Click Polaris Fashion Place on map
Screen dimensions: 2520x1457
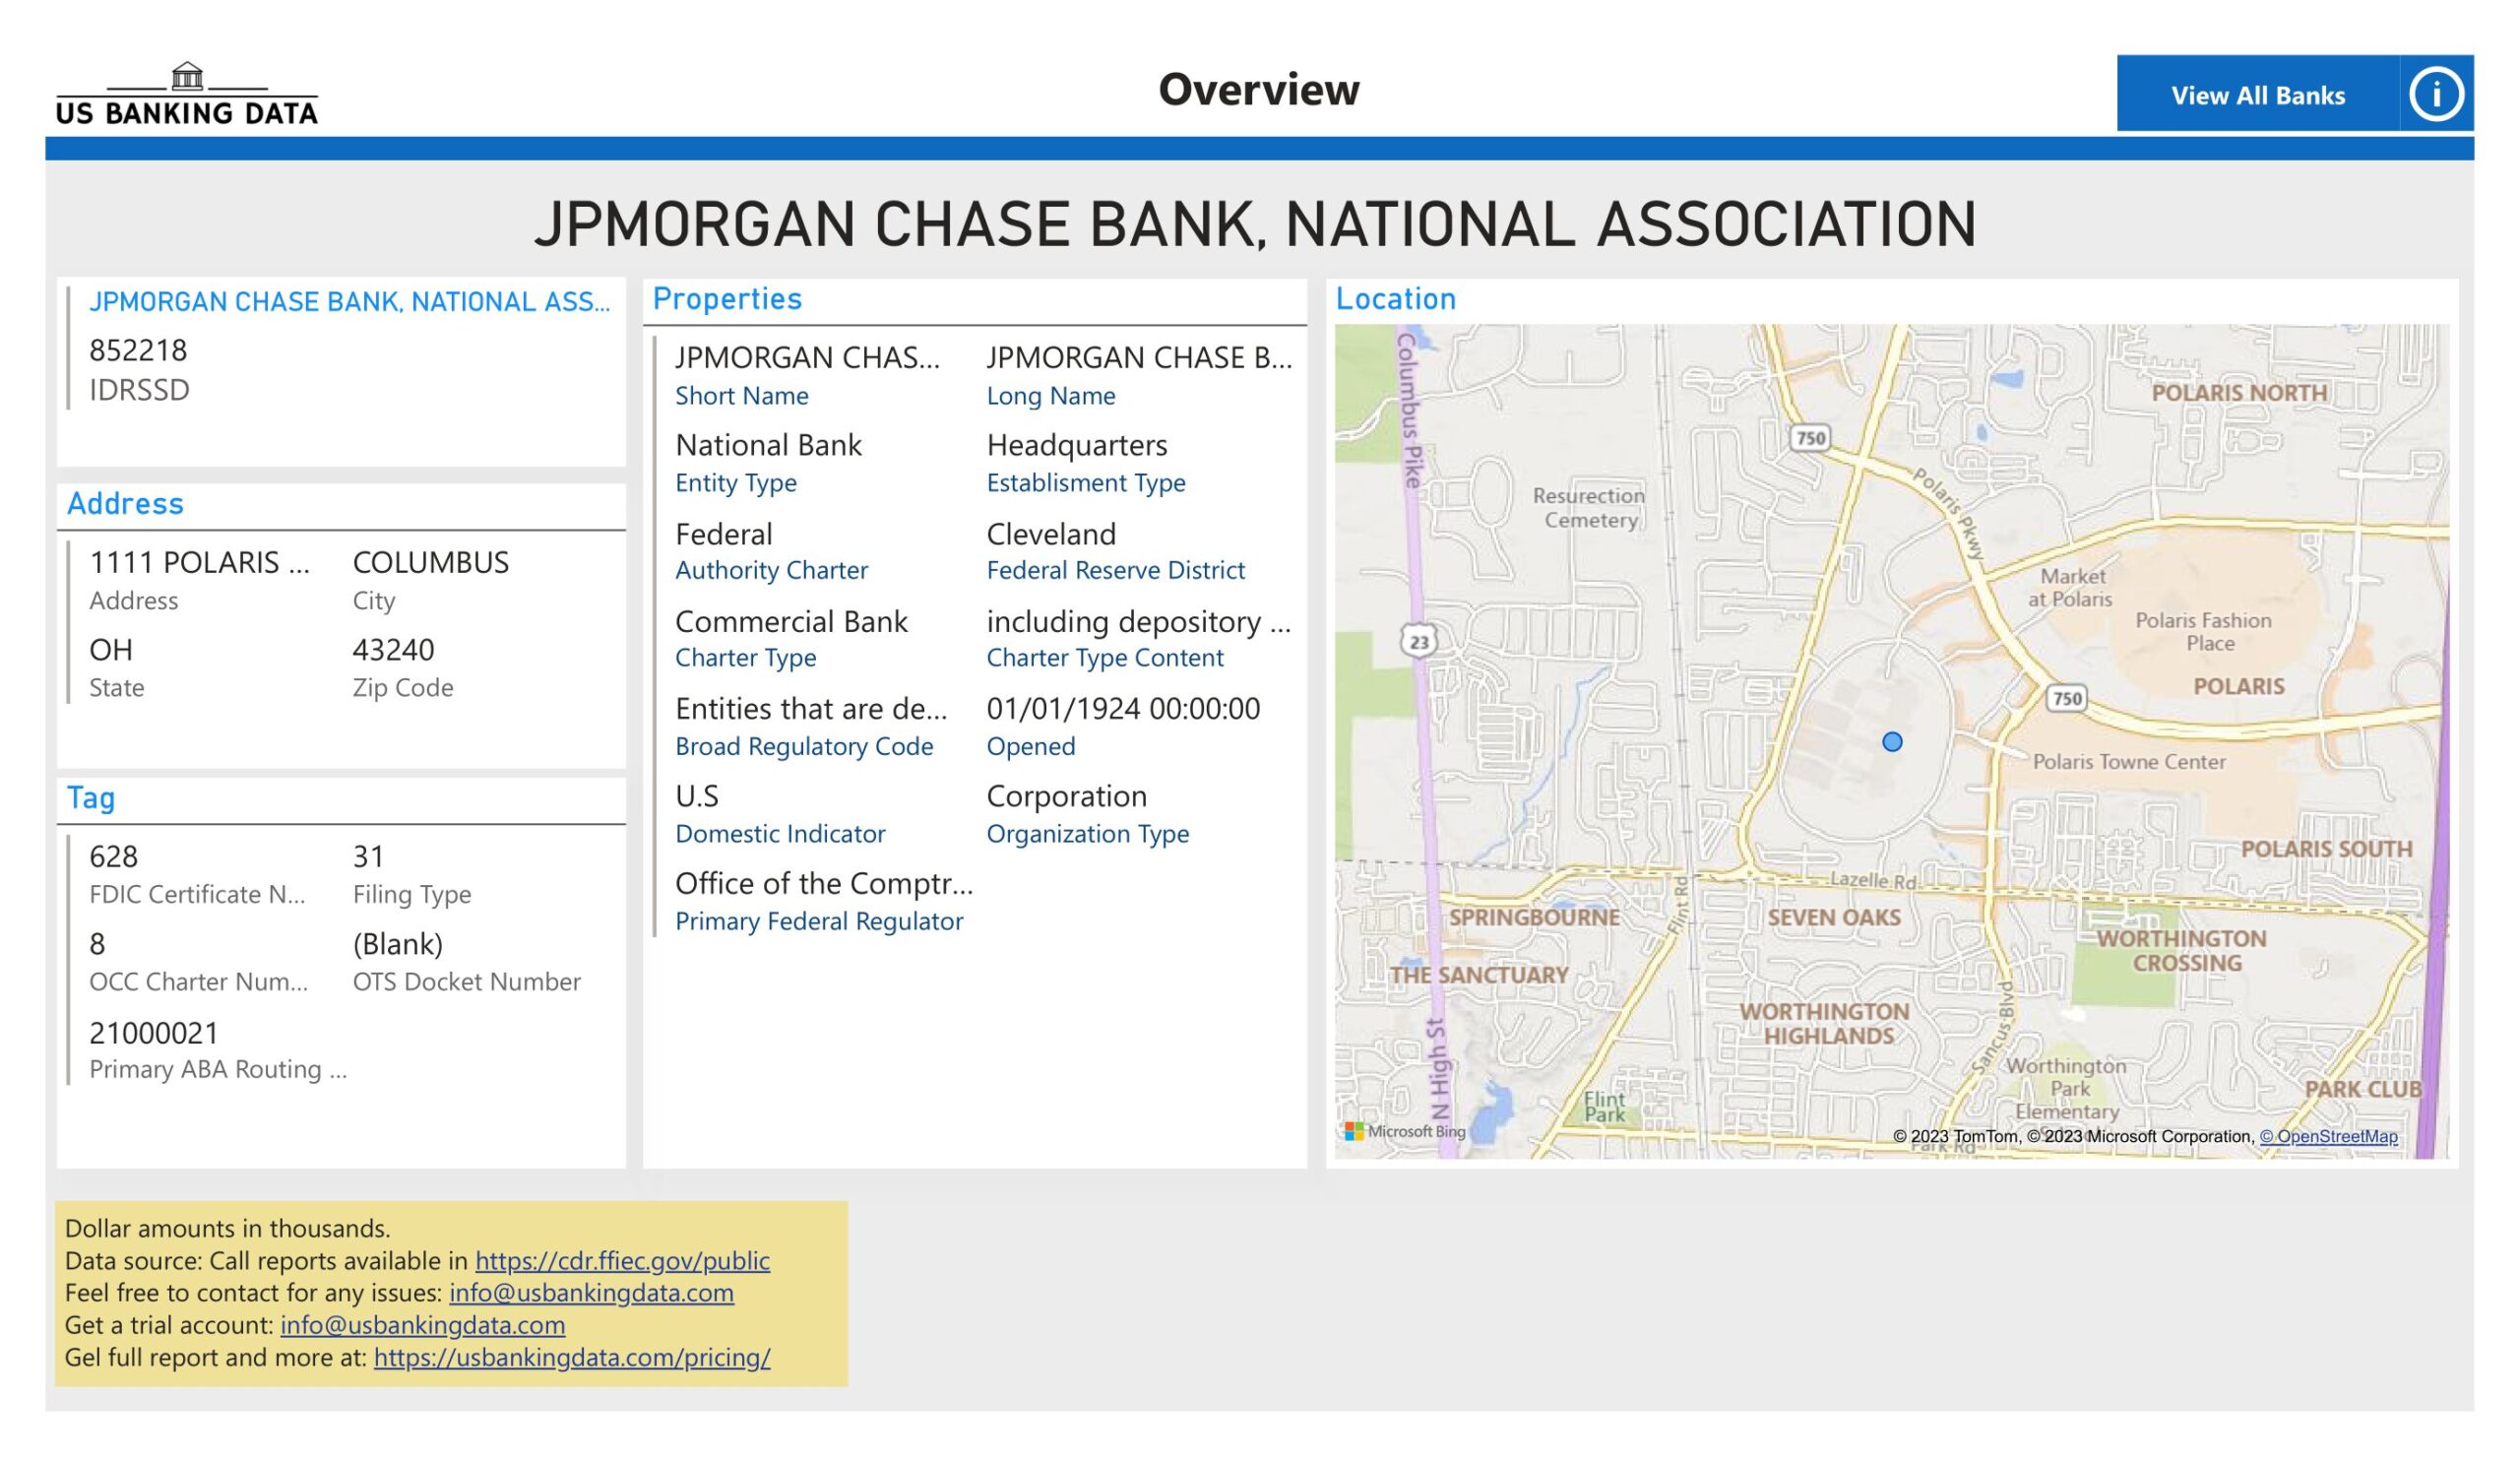pyautogui.click(x=2203, y=631)
